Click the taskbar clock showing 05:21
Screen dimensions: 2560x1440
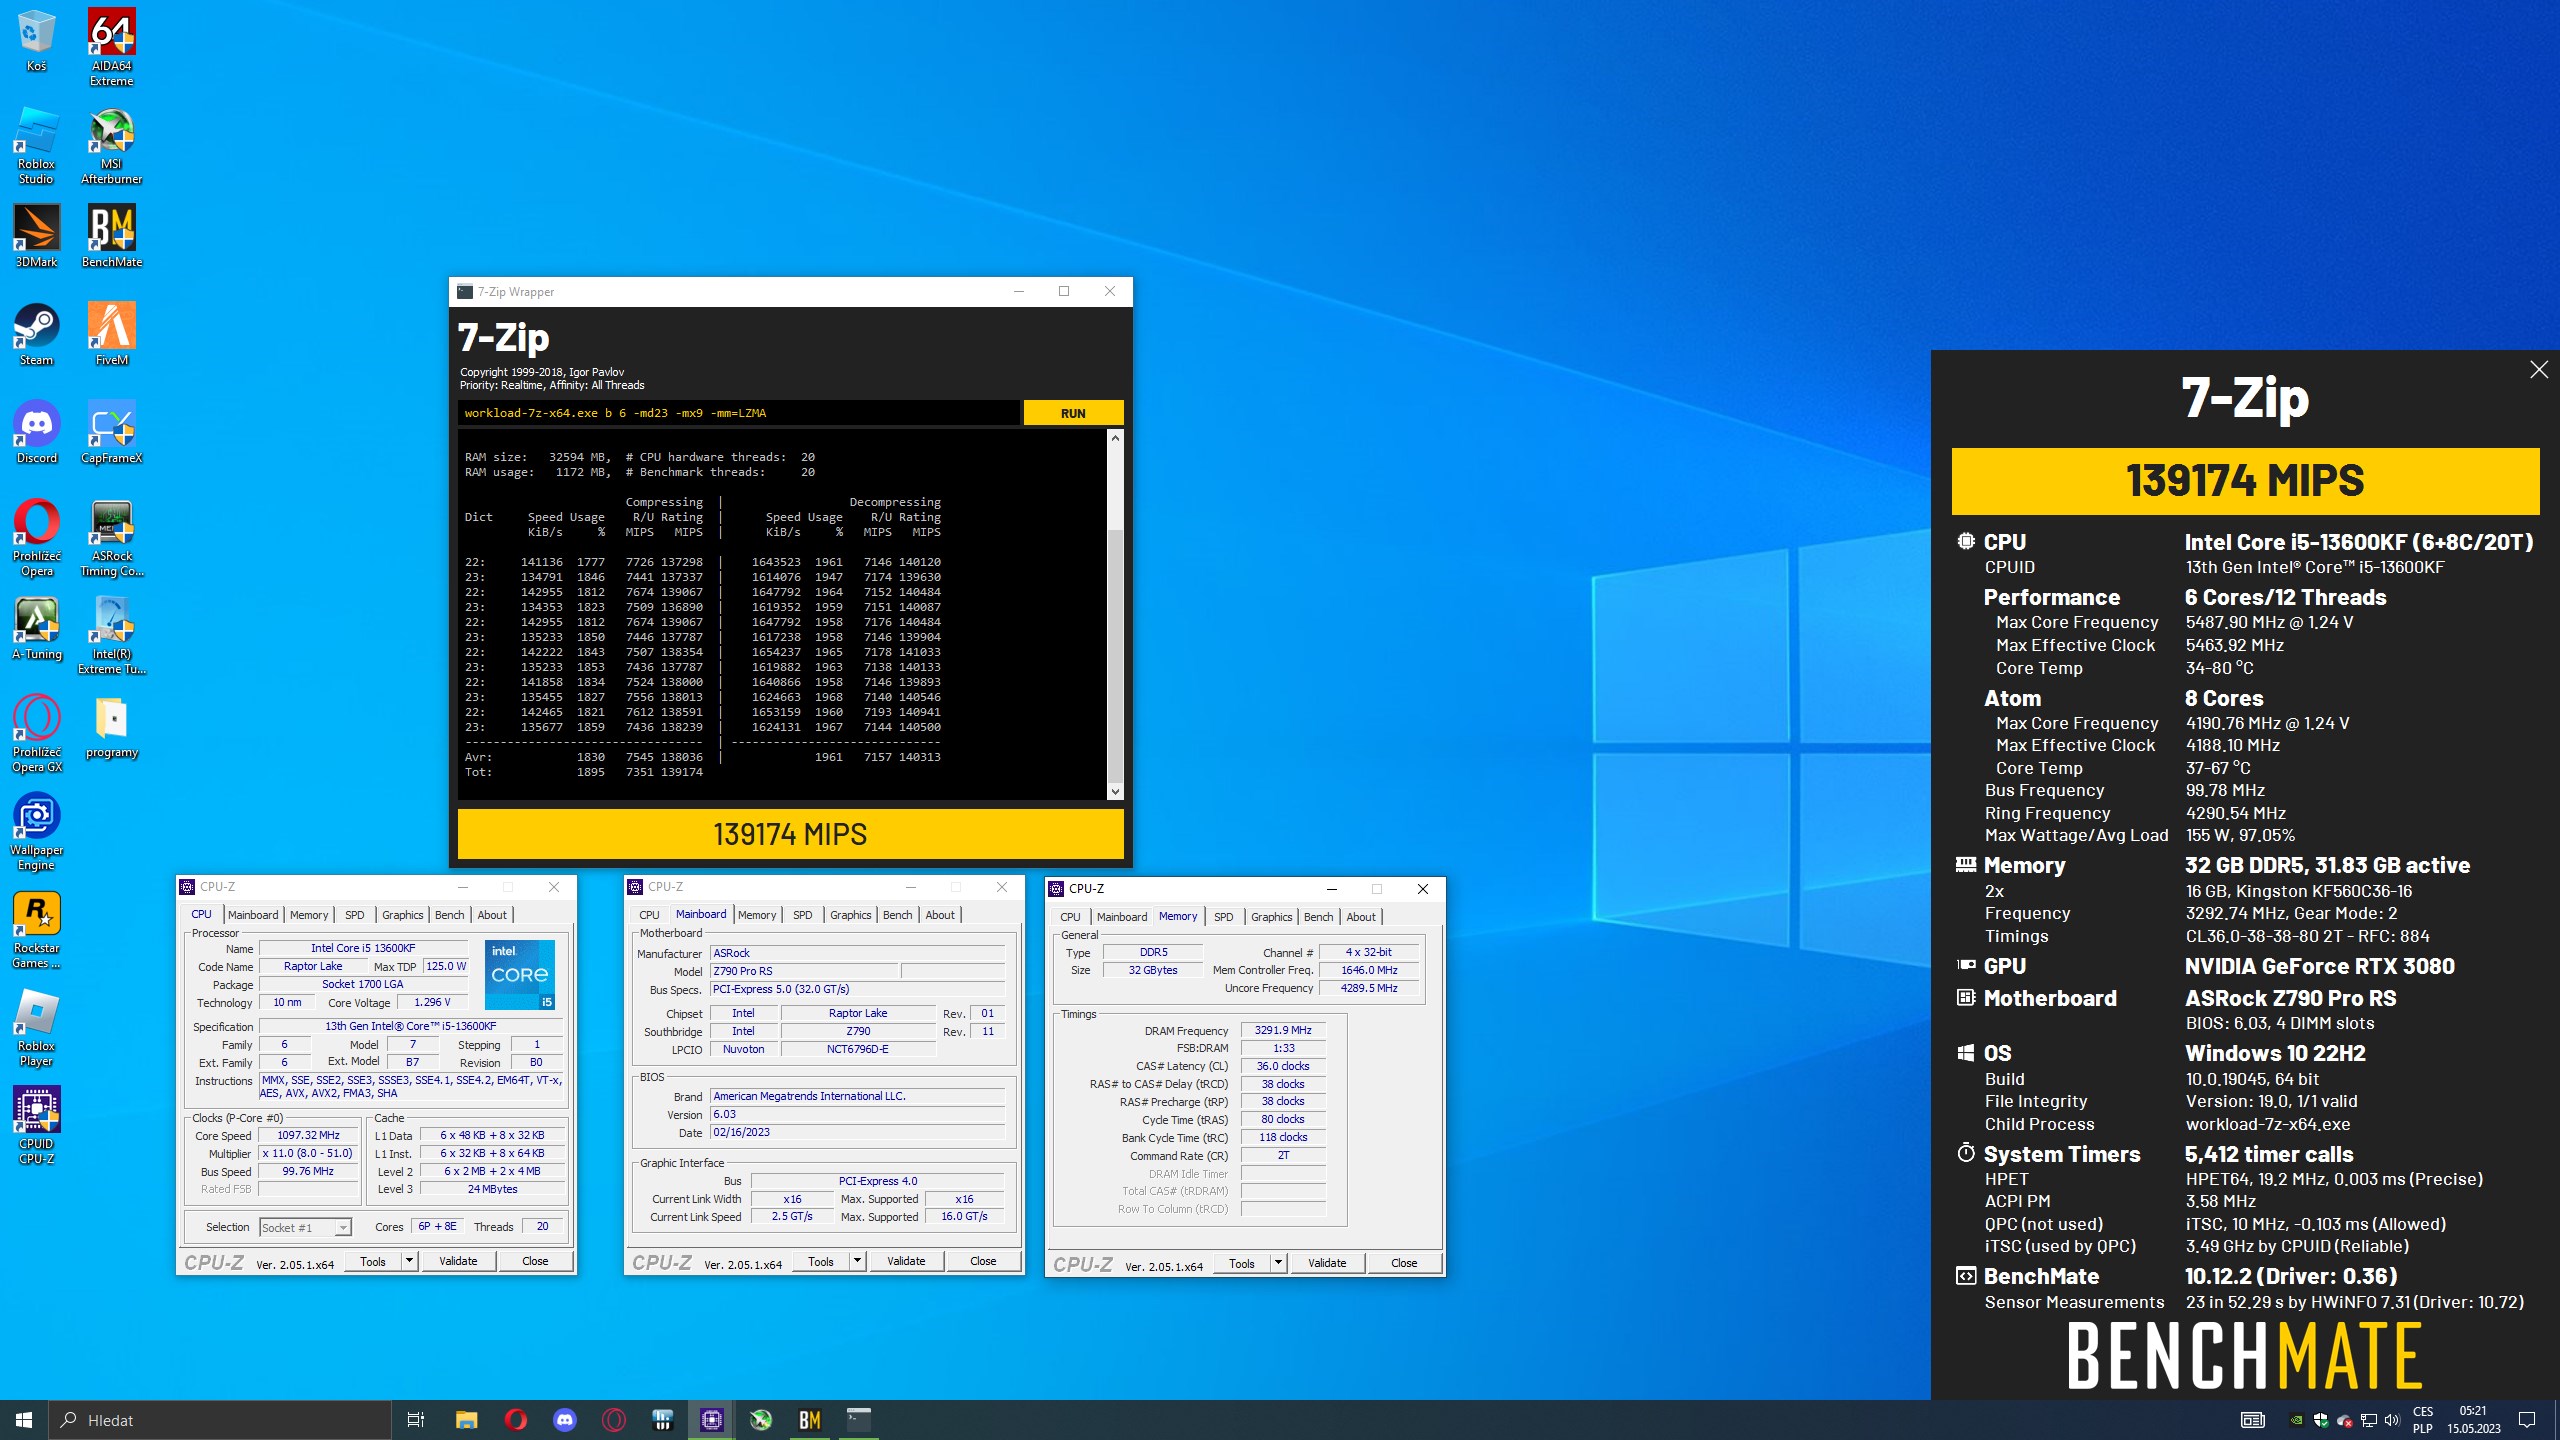click(x=2473, y=1420)
